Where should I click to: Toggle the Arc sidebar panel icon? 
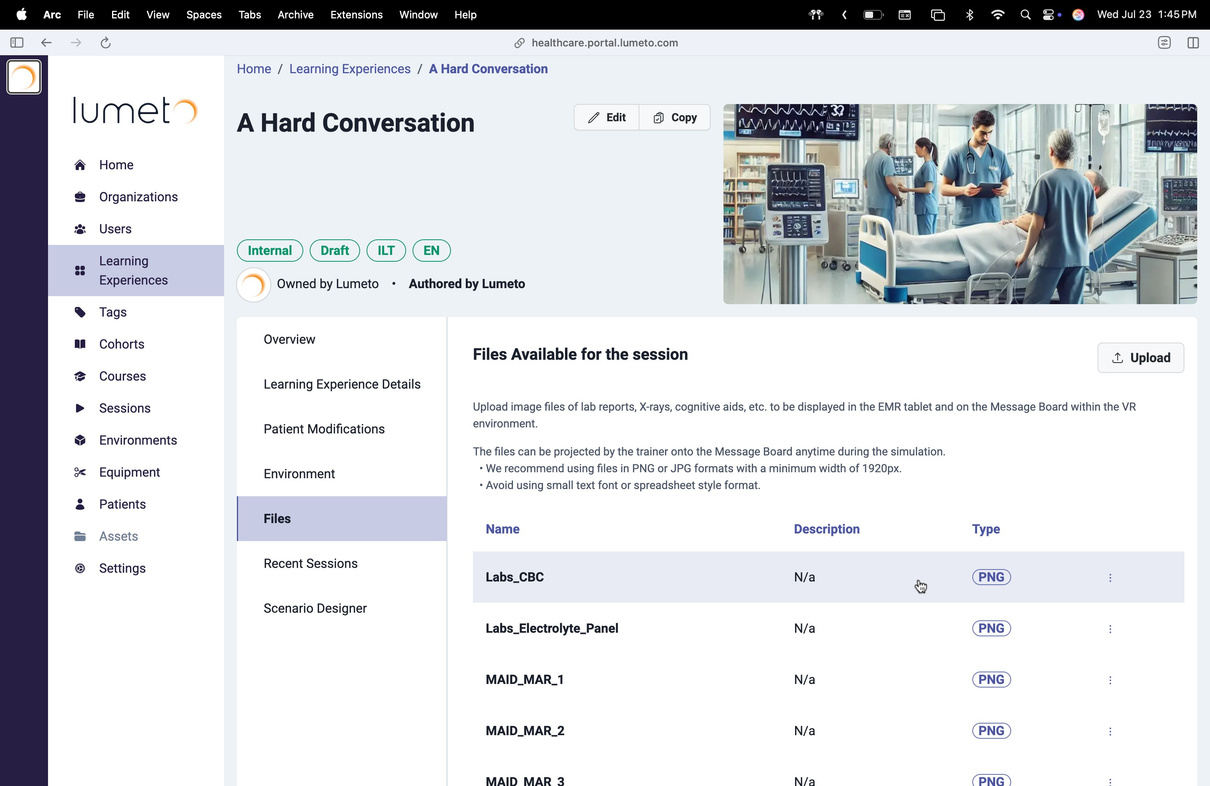click(17, 43)
